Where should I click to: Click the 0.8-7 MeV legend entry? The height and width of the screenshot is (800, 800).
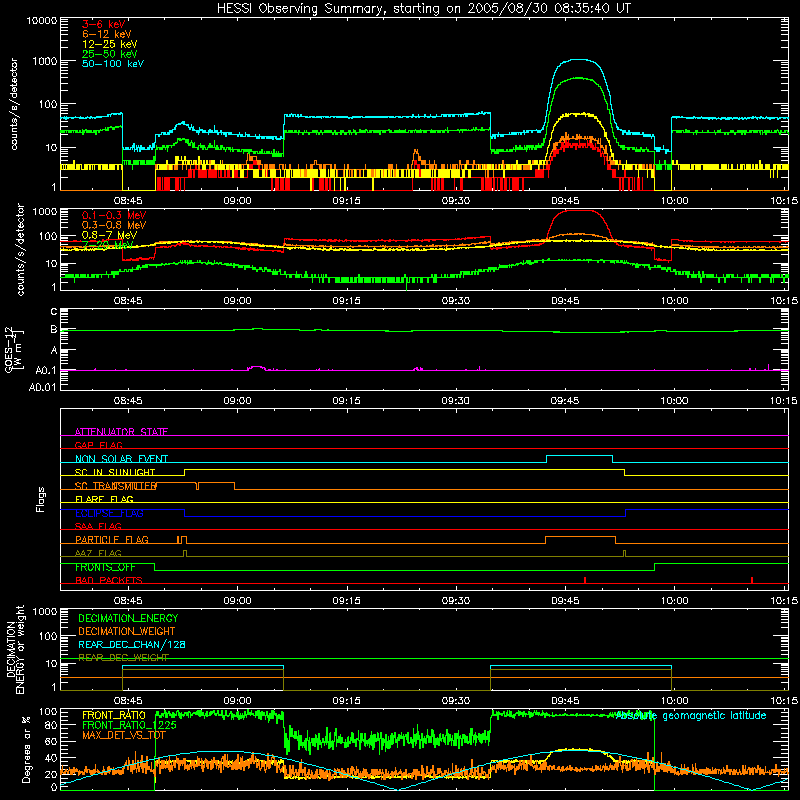point(109,235)
